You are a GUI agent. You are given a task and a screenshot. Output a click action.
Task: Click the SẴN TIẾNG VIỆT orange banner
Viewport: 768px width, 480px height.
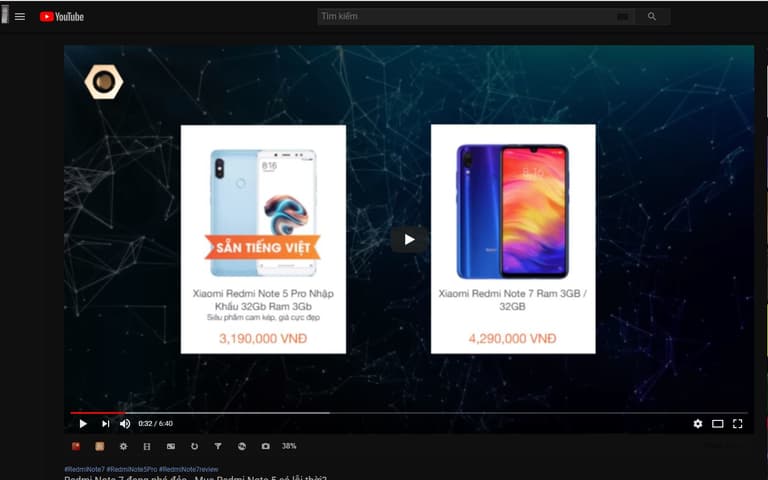(263, 247)
